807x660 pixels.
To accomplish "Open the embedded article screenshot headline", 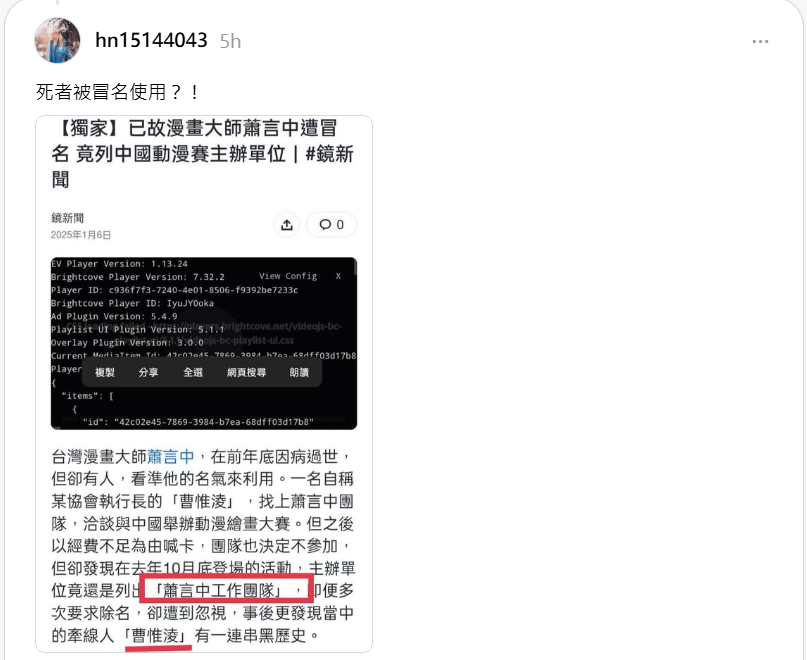I will (202, 153).
